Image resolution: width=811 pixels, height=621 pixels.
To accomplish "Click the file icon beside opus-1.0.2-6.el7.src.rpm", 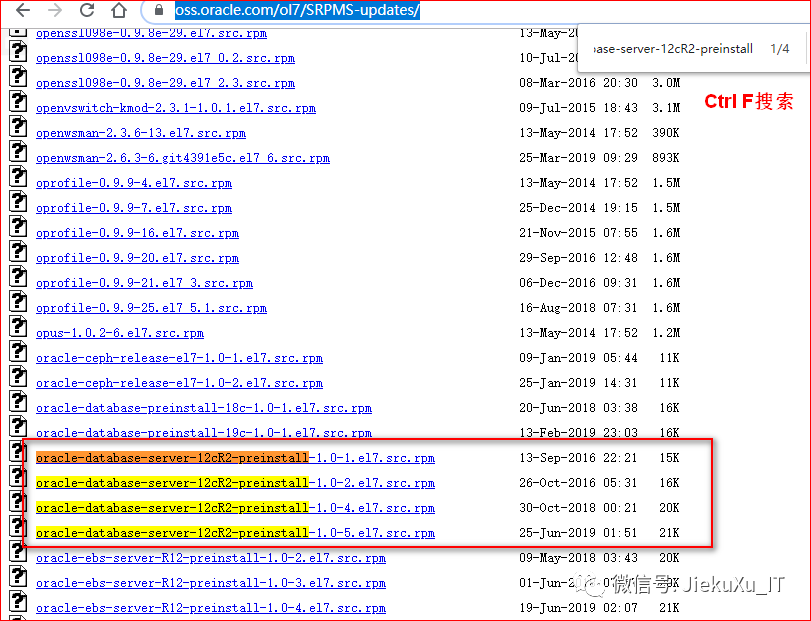I will [18, 327].
